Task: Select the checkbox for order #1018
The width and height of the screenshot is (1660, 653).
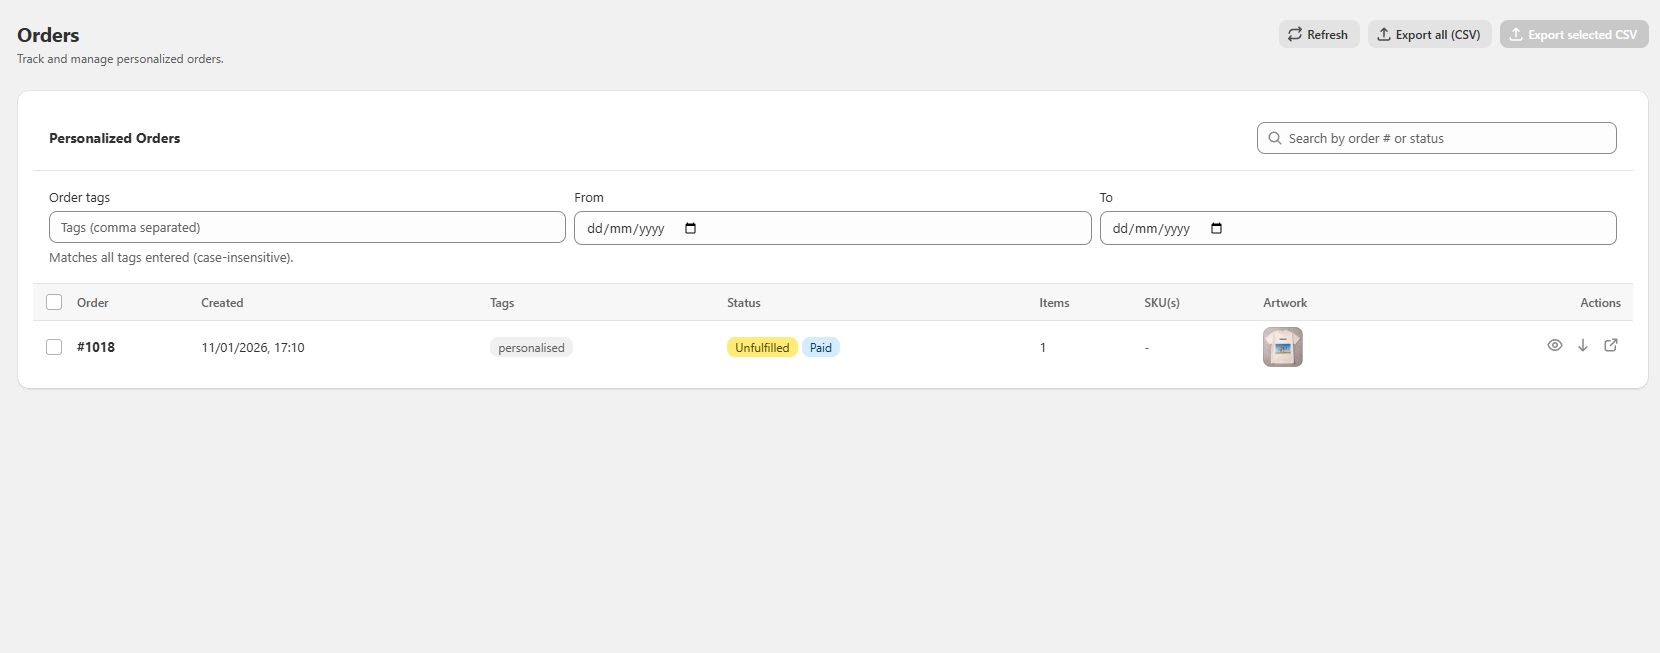Action: point(54,347)
